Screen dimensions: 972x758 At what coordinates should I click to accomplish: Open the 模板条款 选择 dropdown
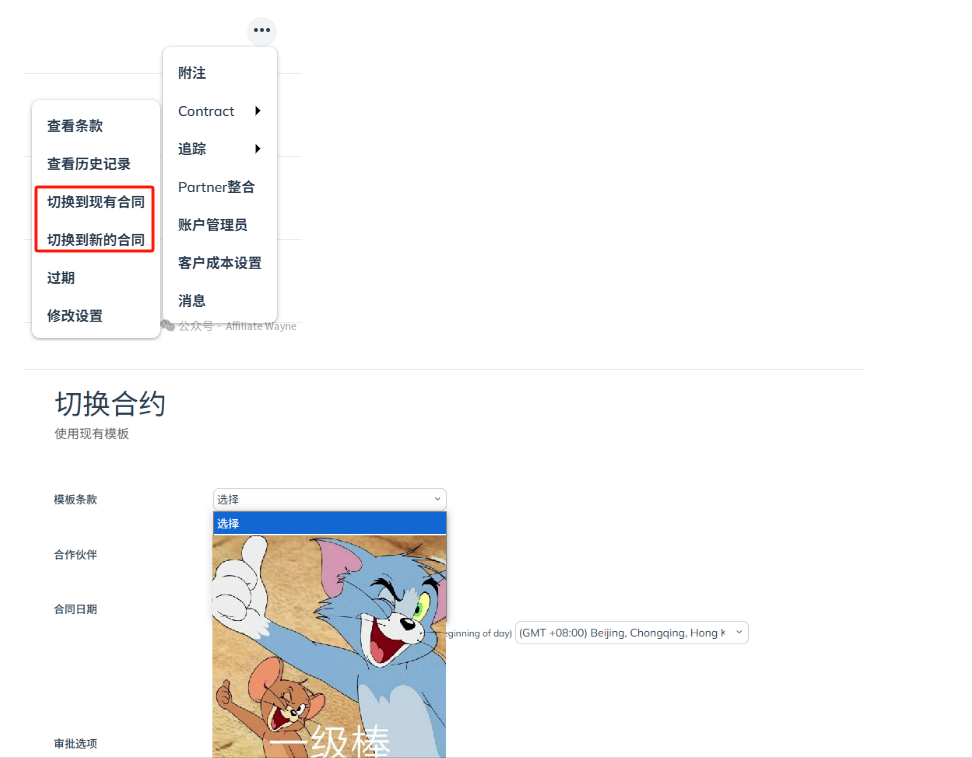330,499
